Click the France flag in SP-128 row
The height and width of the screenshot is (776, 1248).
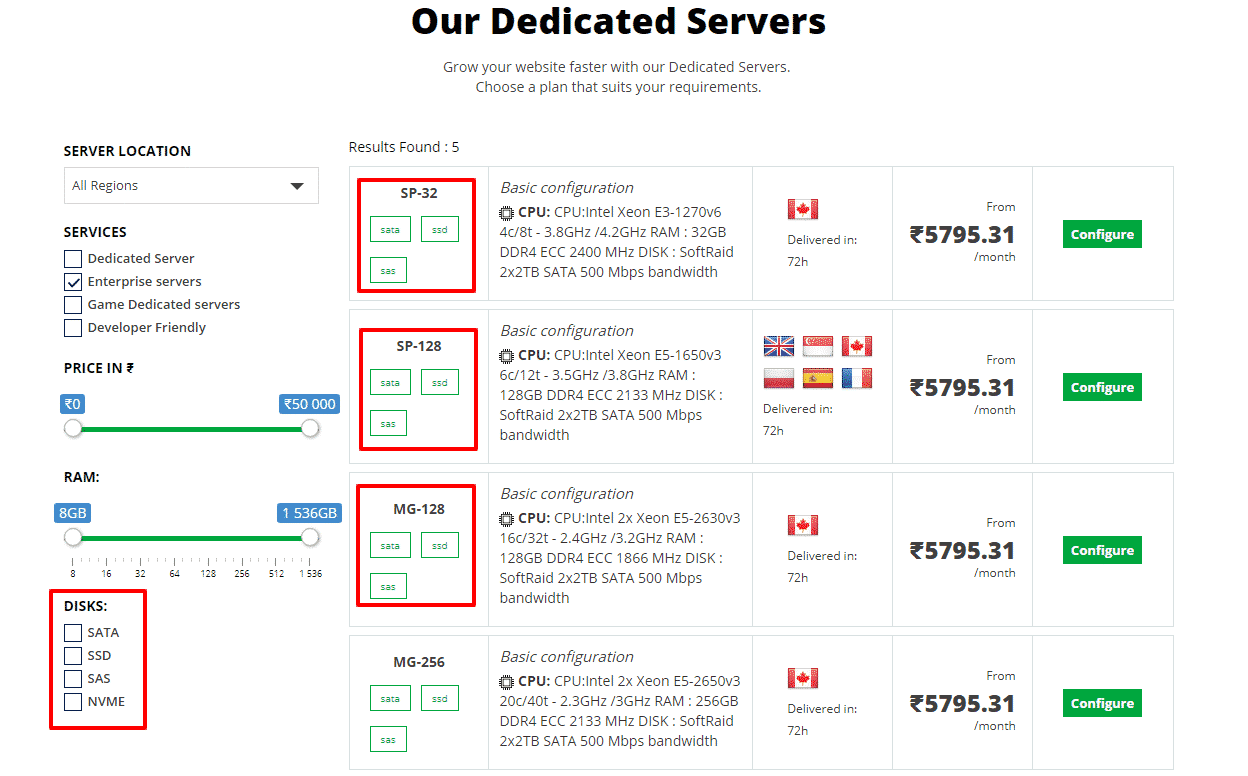tap(856, 379)
